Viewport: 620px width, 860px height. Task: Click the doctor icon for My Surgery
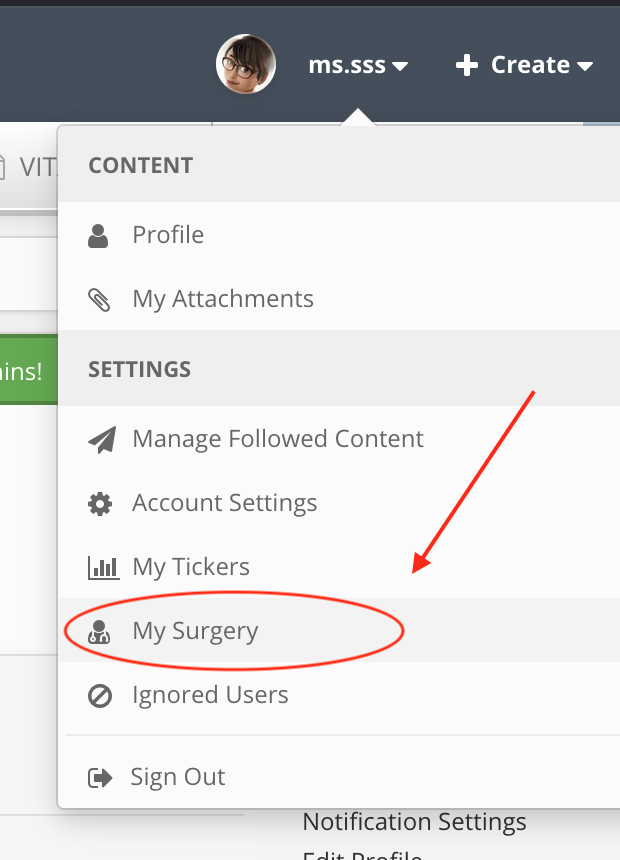click(x=99, y=632)
